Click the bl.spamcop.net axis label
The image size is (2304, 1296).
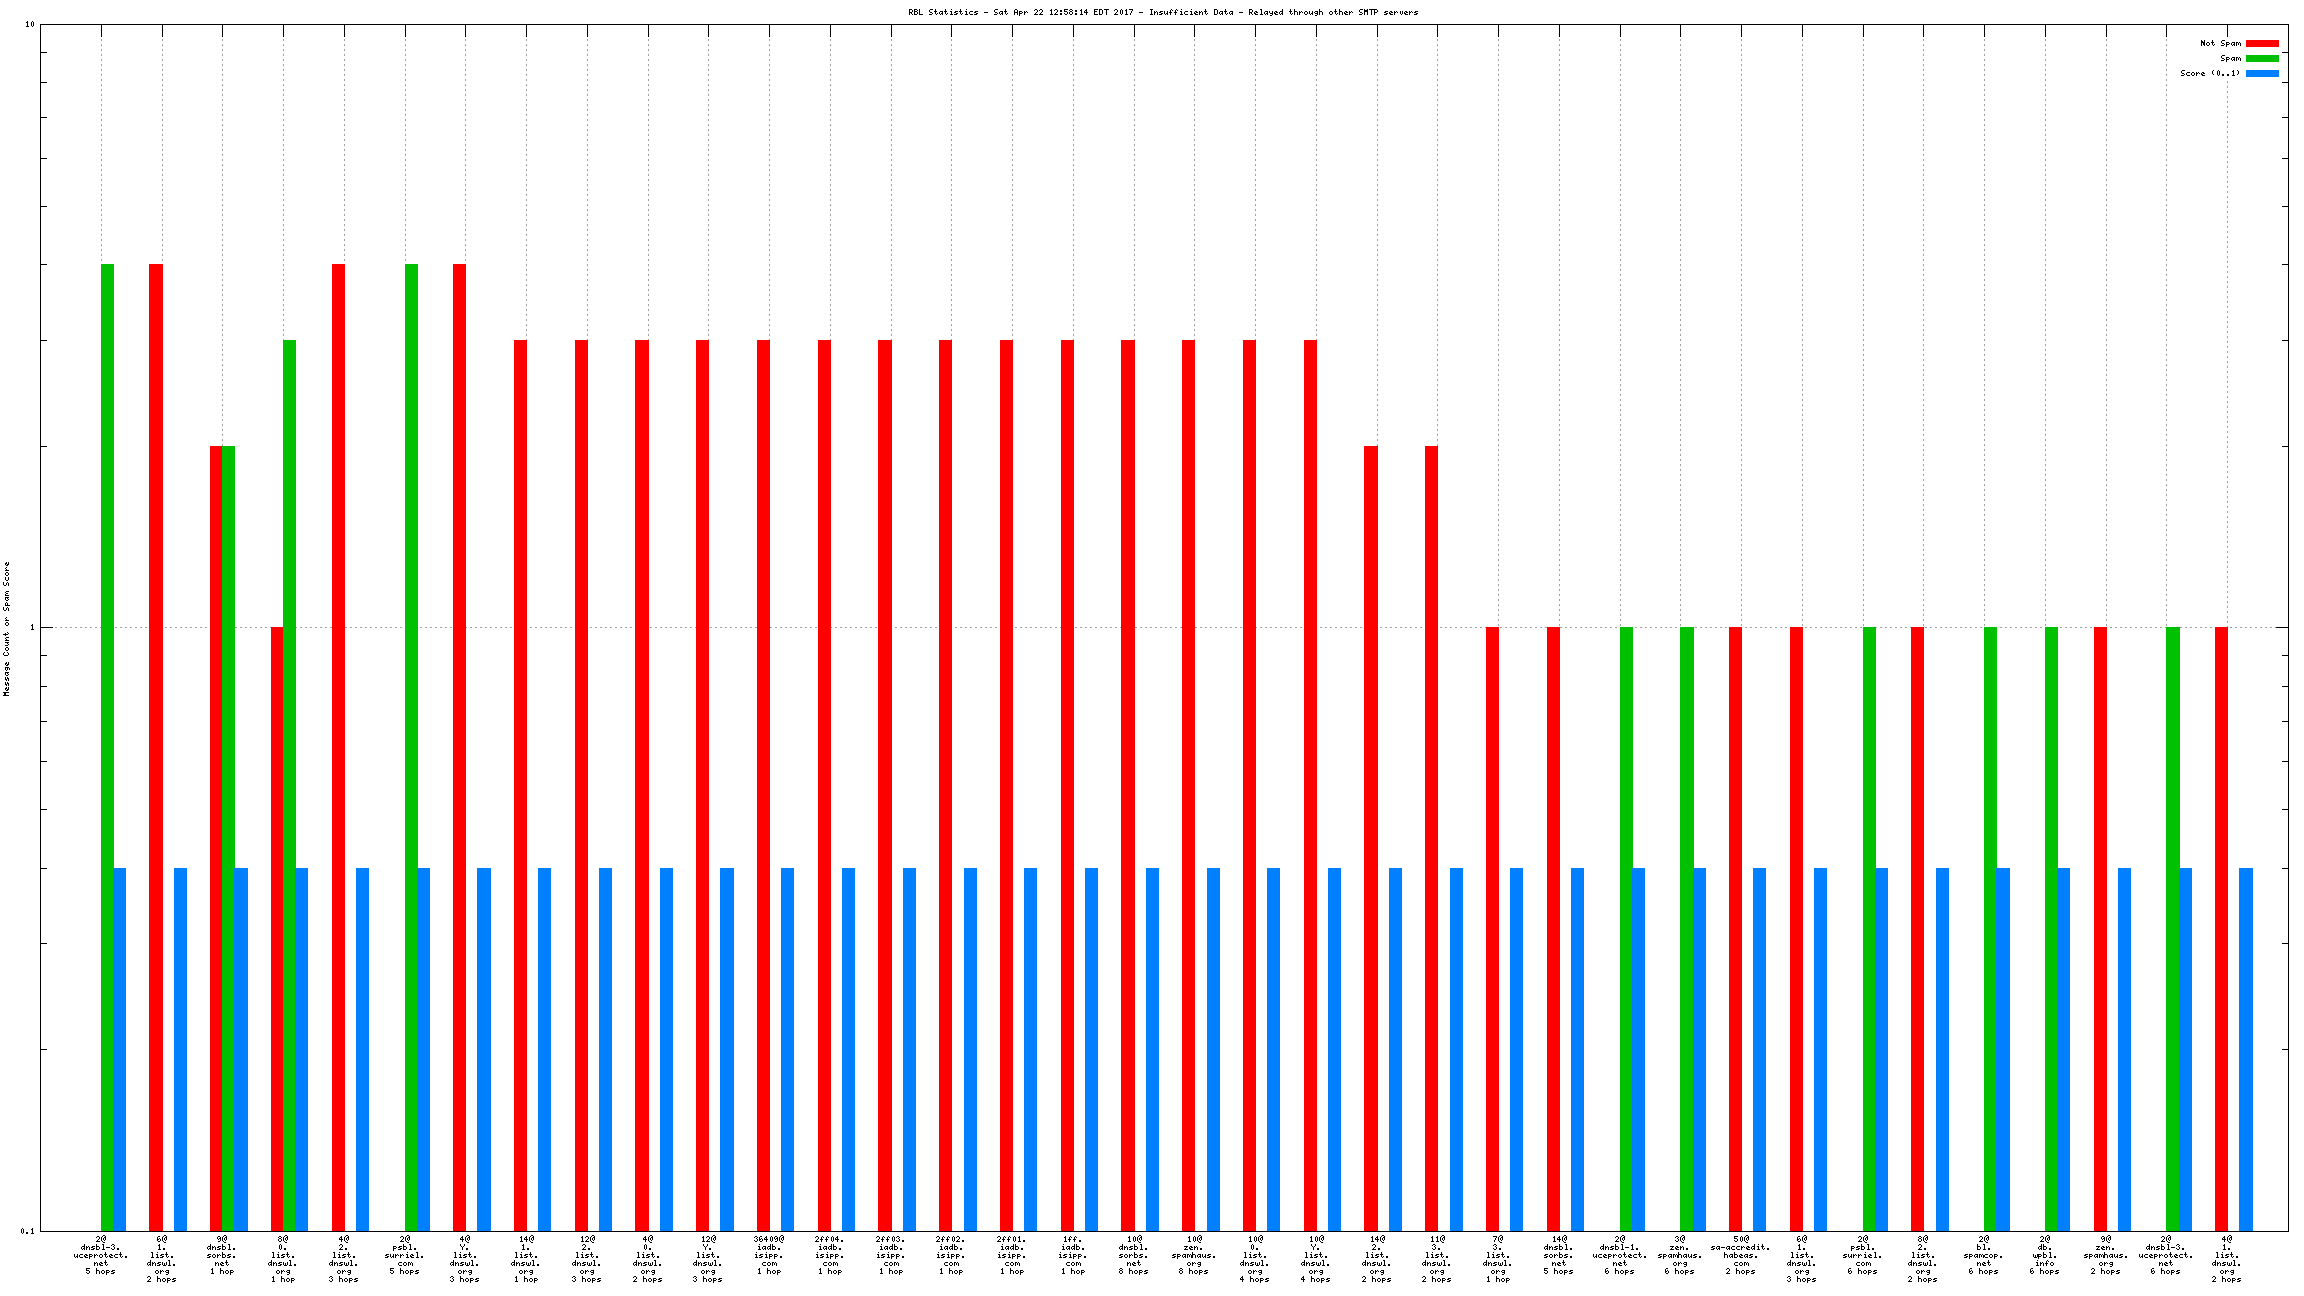tap(1983, 1255)
